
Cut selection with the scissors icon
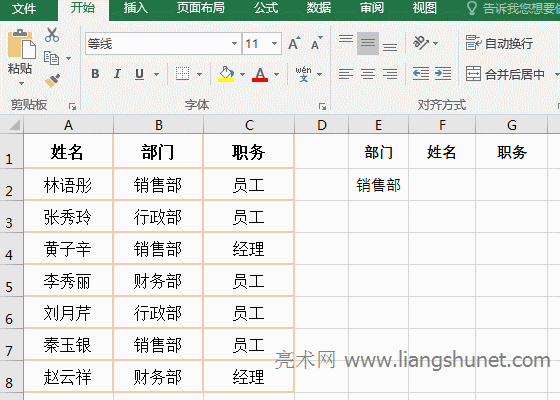click(52, 35)
